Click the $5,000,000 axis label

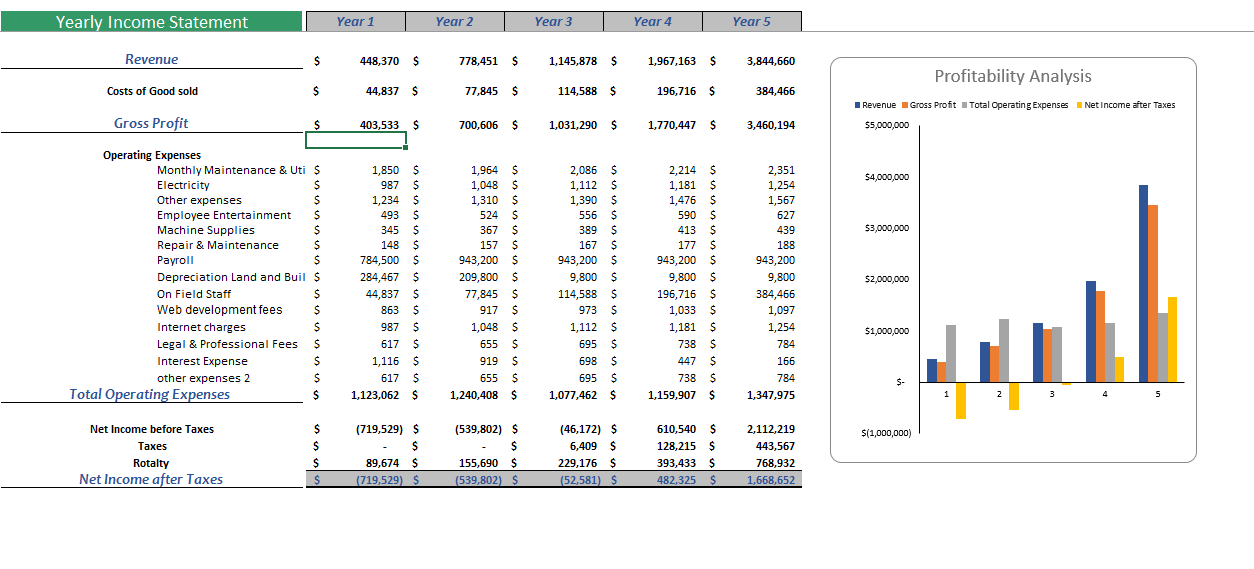(x=886, y=126)
